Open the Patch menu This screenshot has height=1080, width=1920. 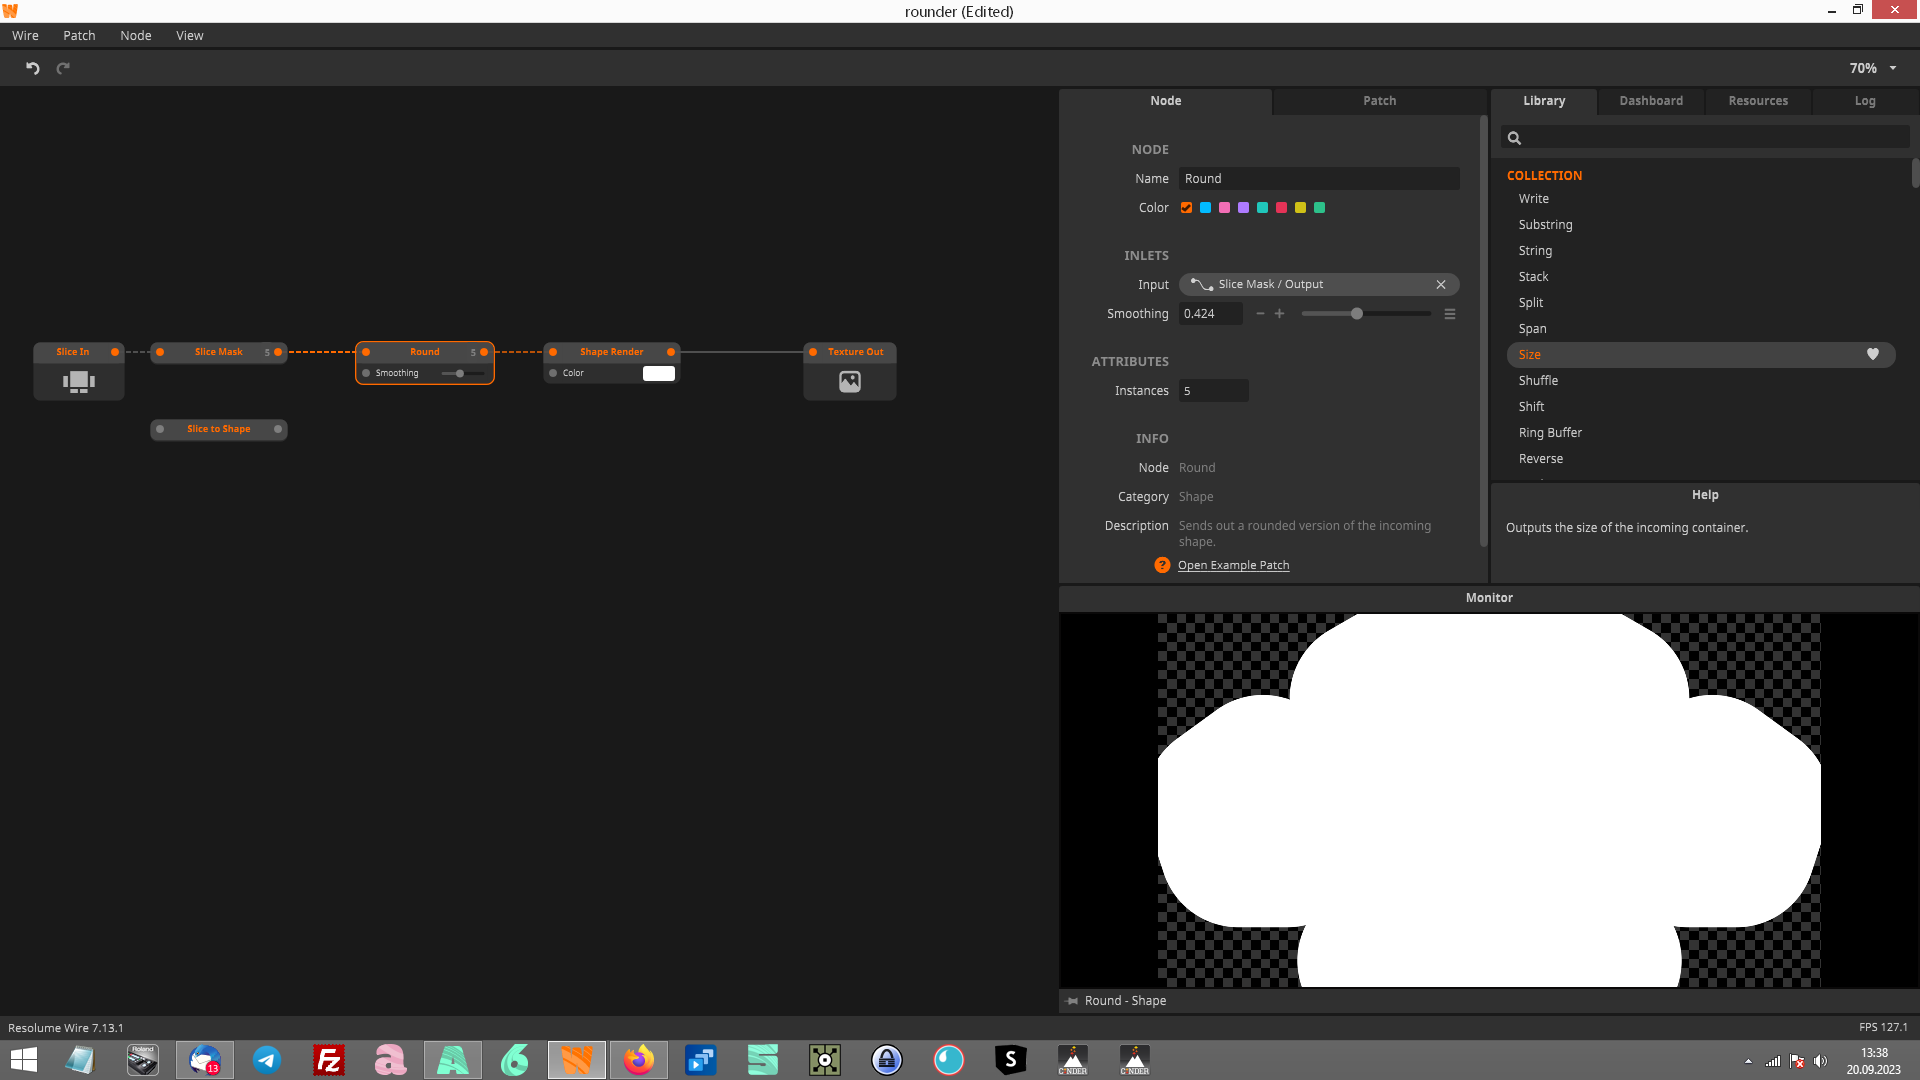coord(79,35)
